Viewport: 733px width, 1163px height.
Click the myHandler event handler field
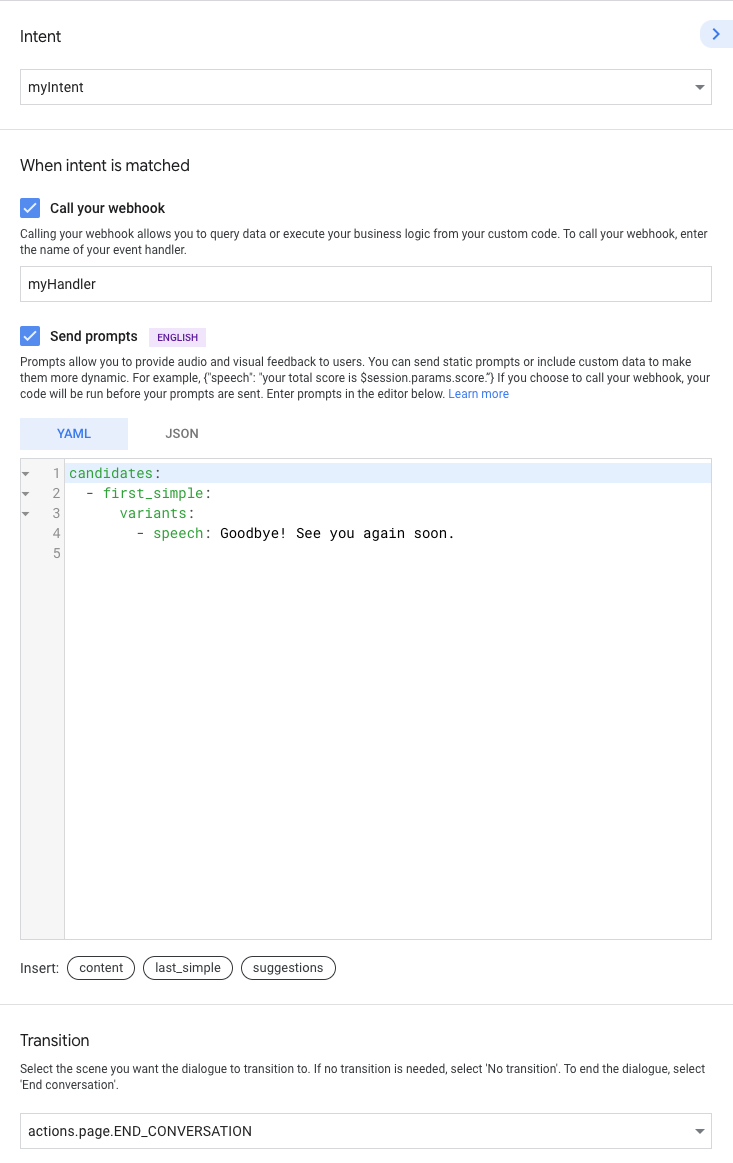(x=366, y=284)
